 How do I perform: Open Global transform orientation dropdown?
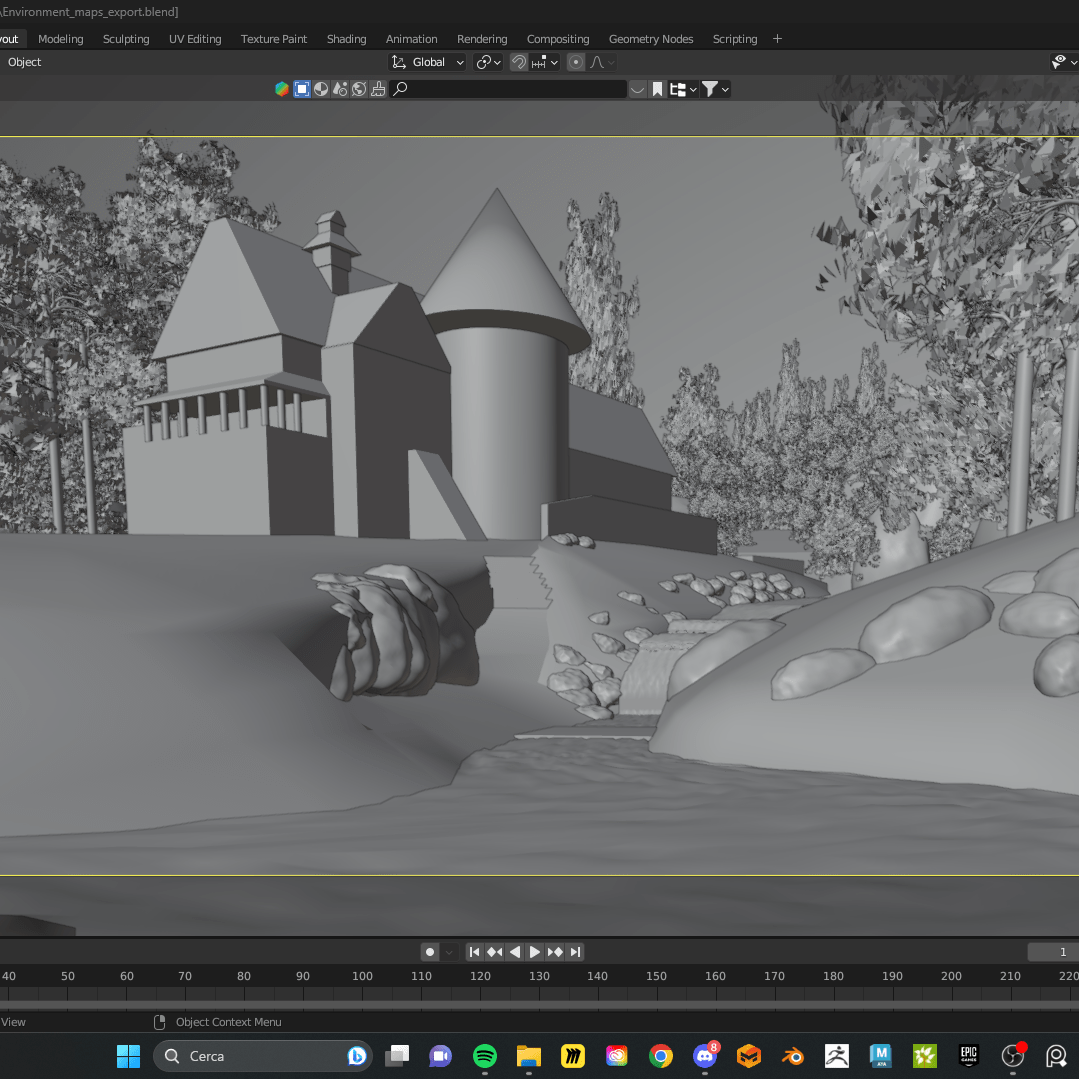click(x=429, y=62)
